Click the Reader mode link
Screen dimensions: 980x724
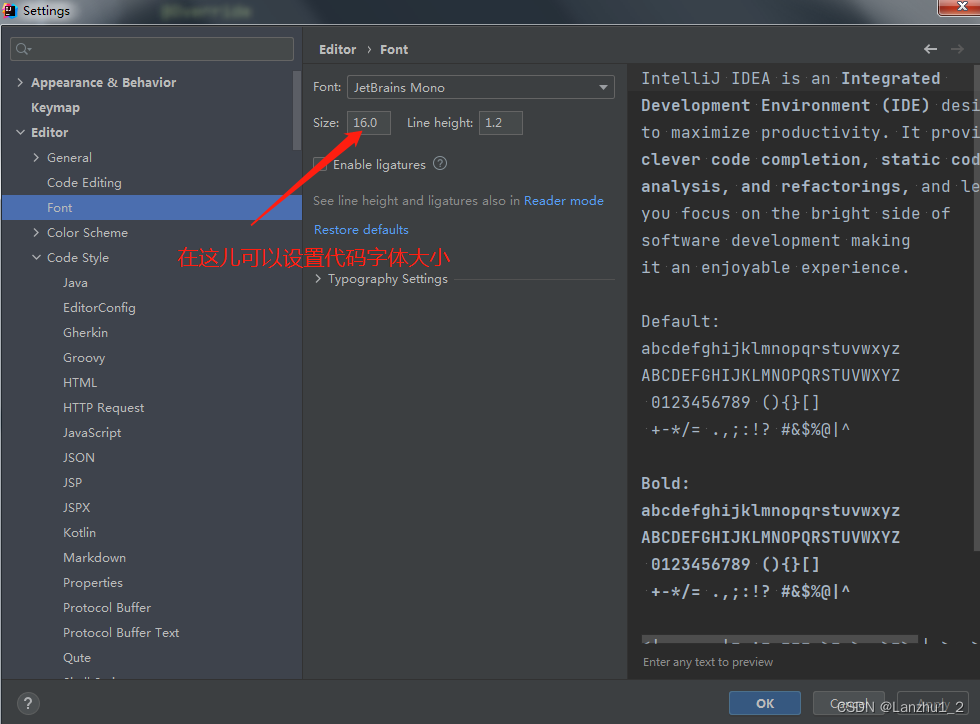coord(564,201)
